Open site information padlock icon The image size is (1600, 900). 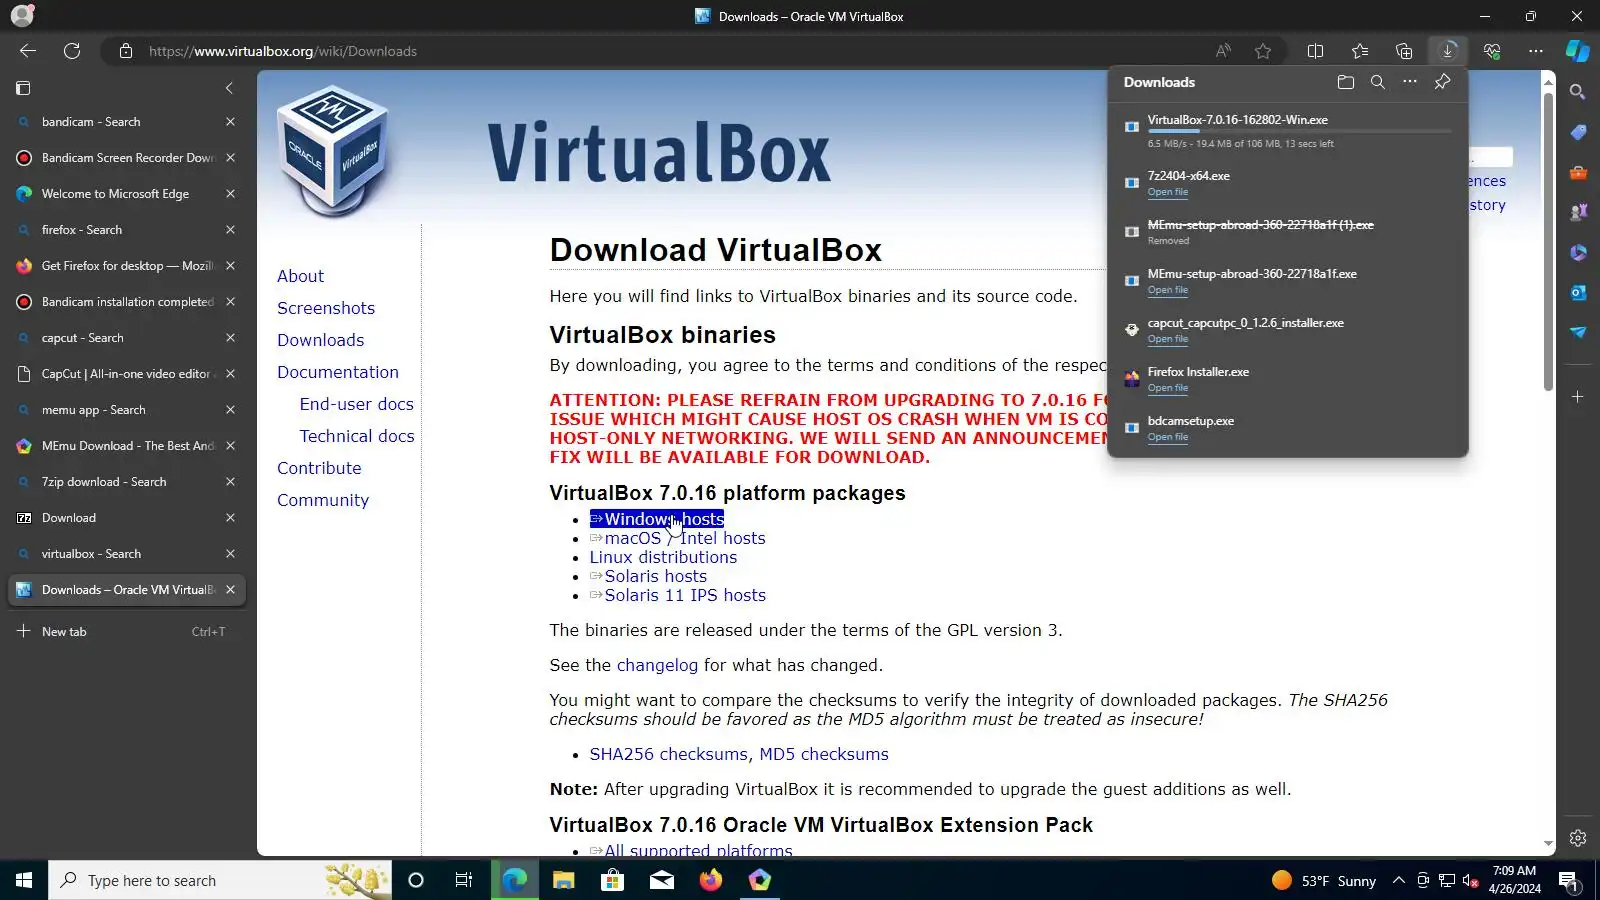click(126, 51)
